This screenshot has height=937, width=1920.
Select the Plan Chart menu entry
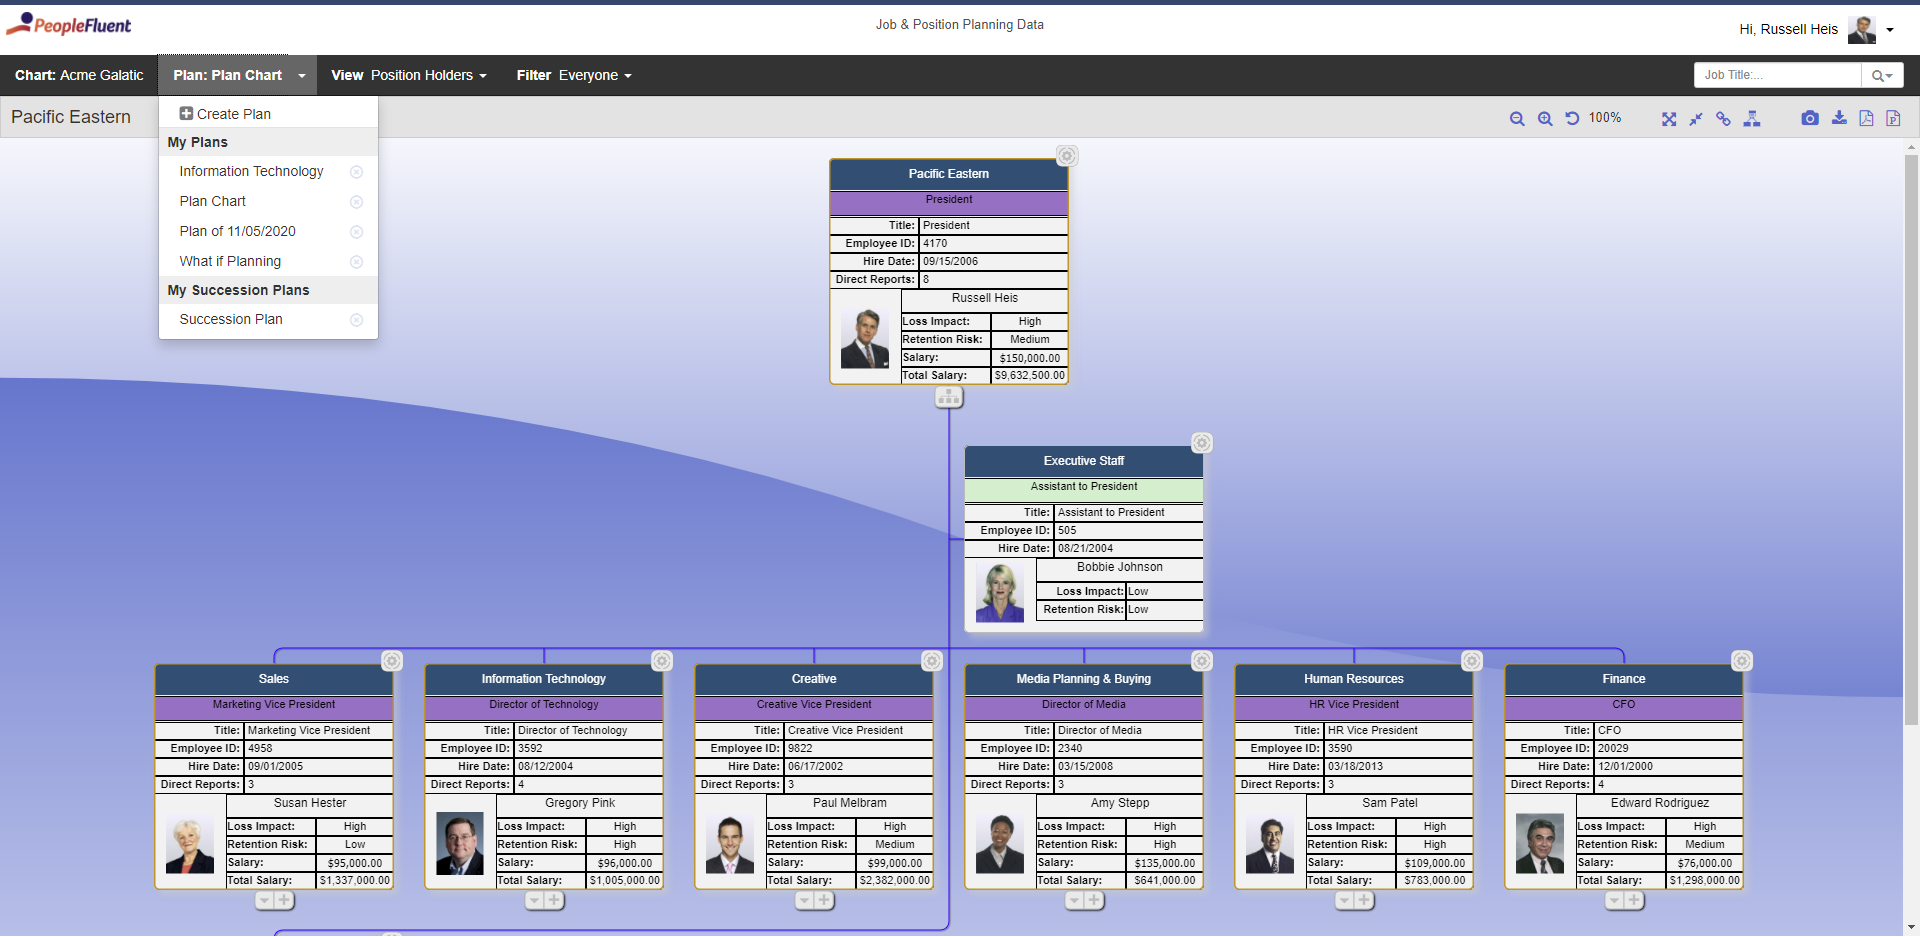pos(212,202)
